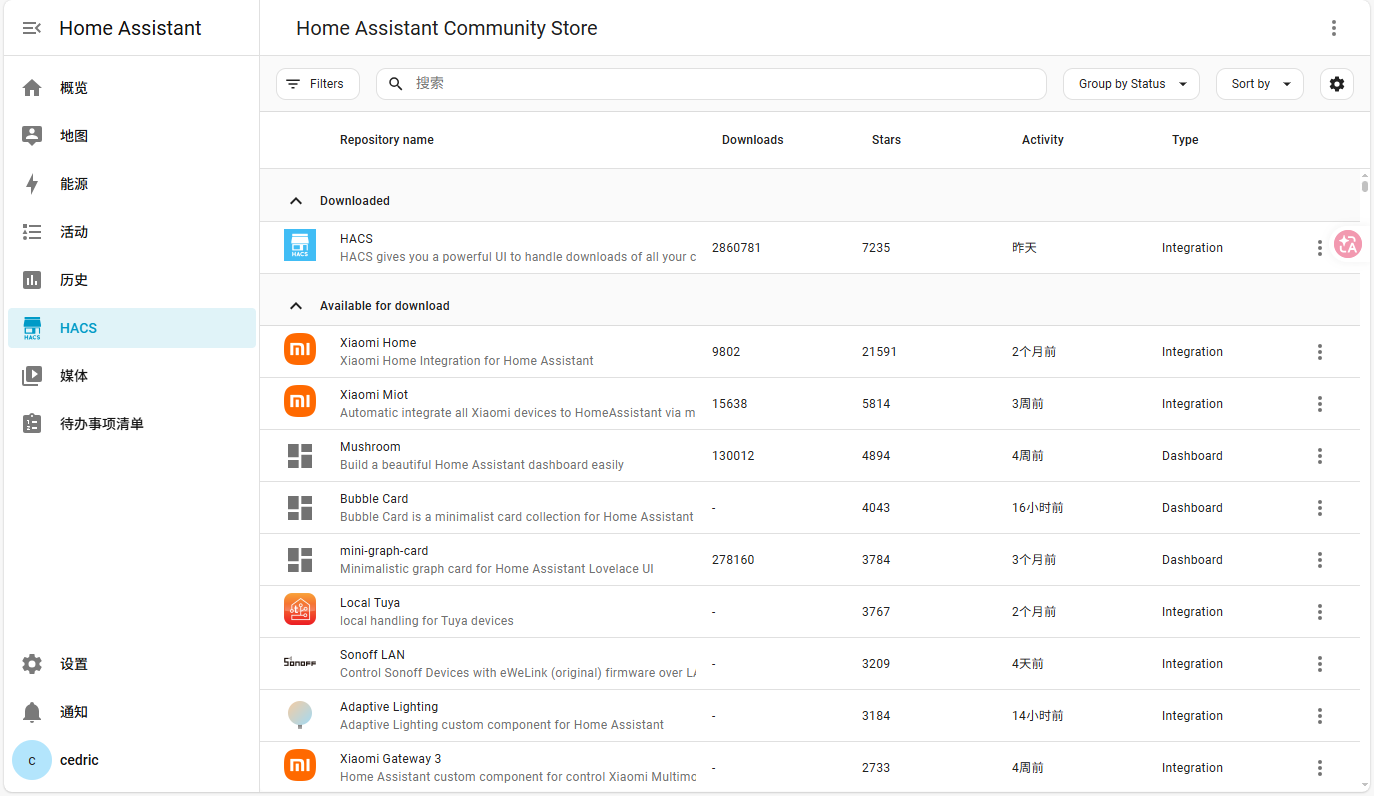
Task: Collapse the Available for download group
Action: tap(296, 306)
